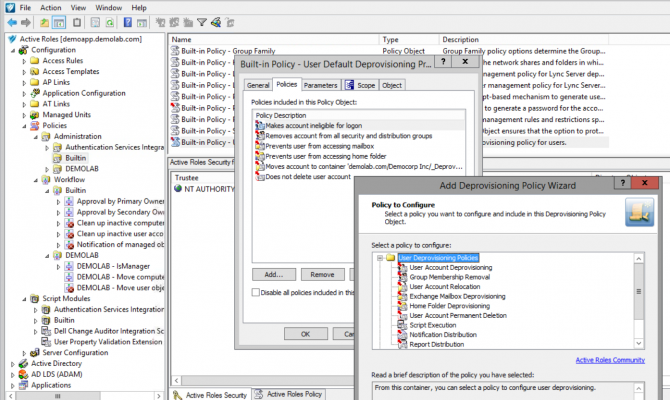Click the Filter funnel toolbar icon
Viewport: 670px width, 400px height.
[x=202, y=22]
